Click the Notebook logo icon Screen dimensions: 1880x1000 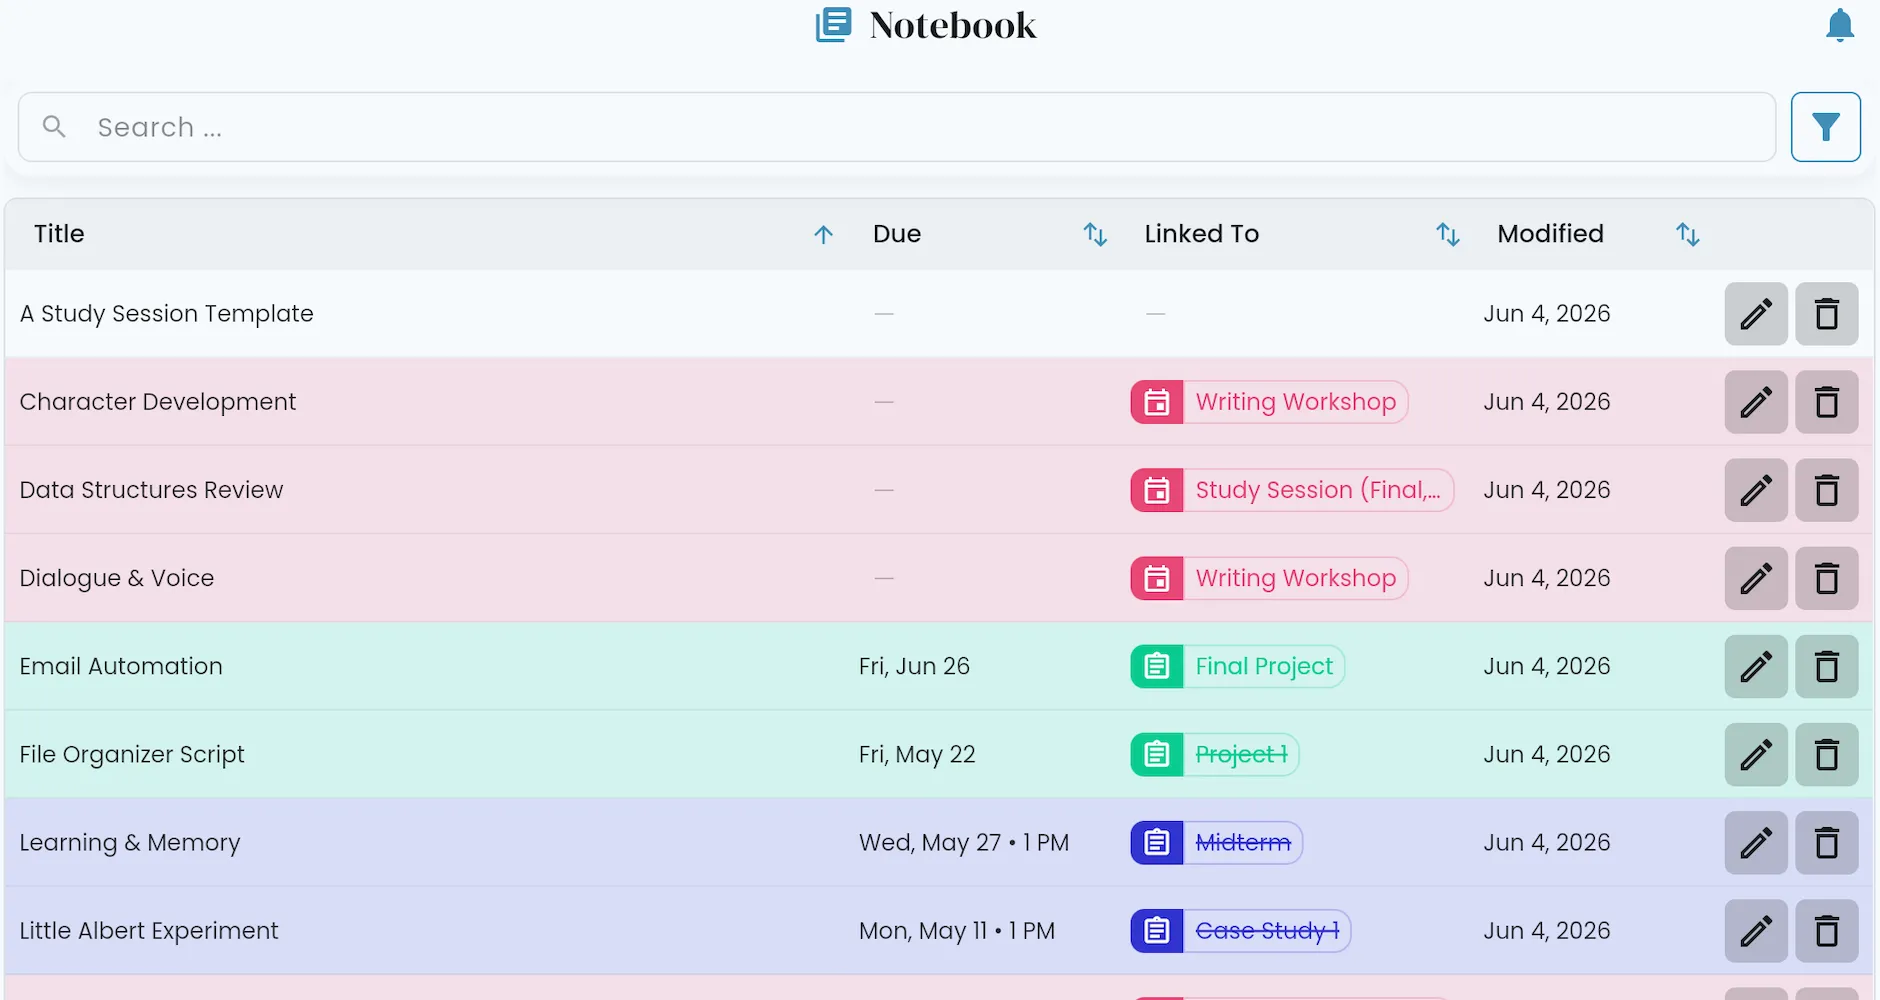coord(834,25)
